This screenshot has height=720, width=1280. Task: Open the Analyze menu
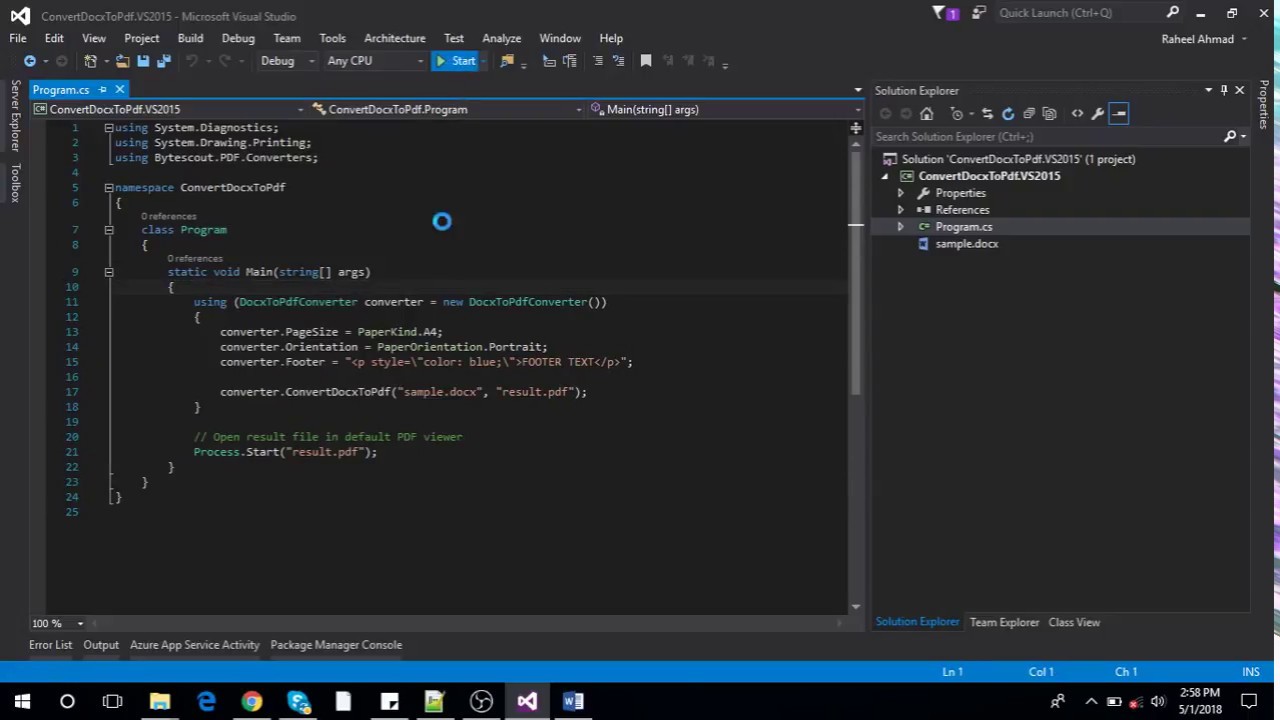pyautogui.click(x=502, y=38)
